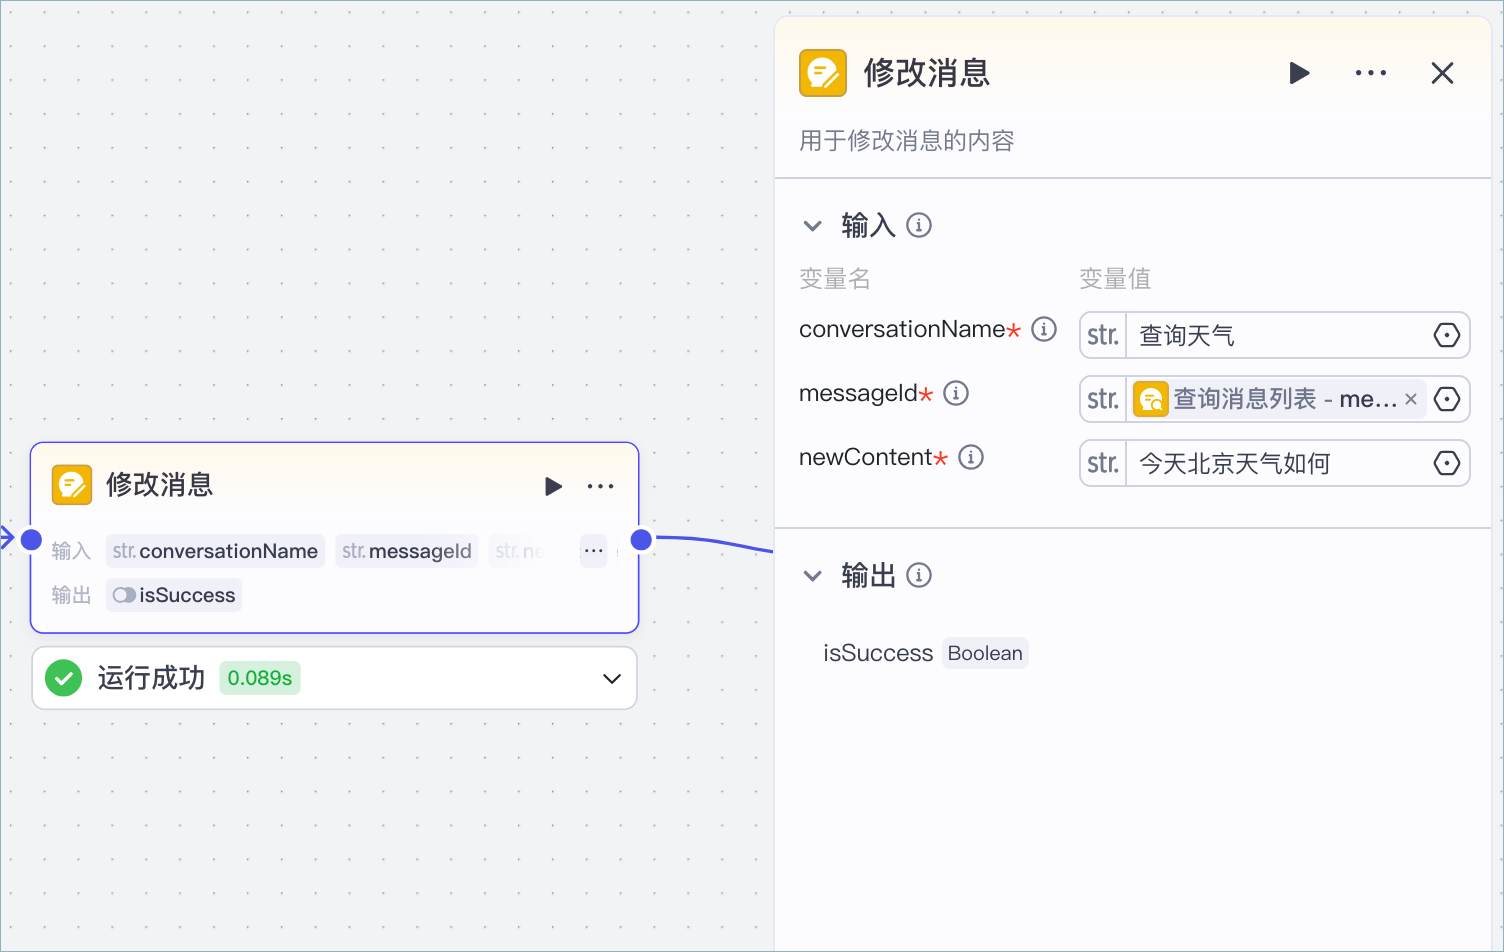Collapse the 输入 section
Image resolution: width=1504 pixels, height=952 pixels.
[813, 226]
